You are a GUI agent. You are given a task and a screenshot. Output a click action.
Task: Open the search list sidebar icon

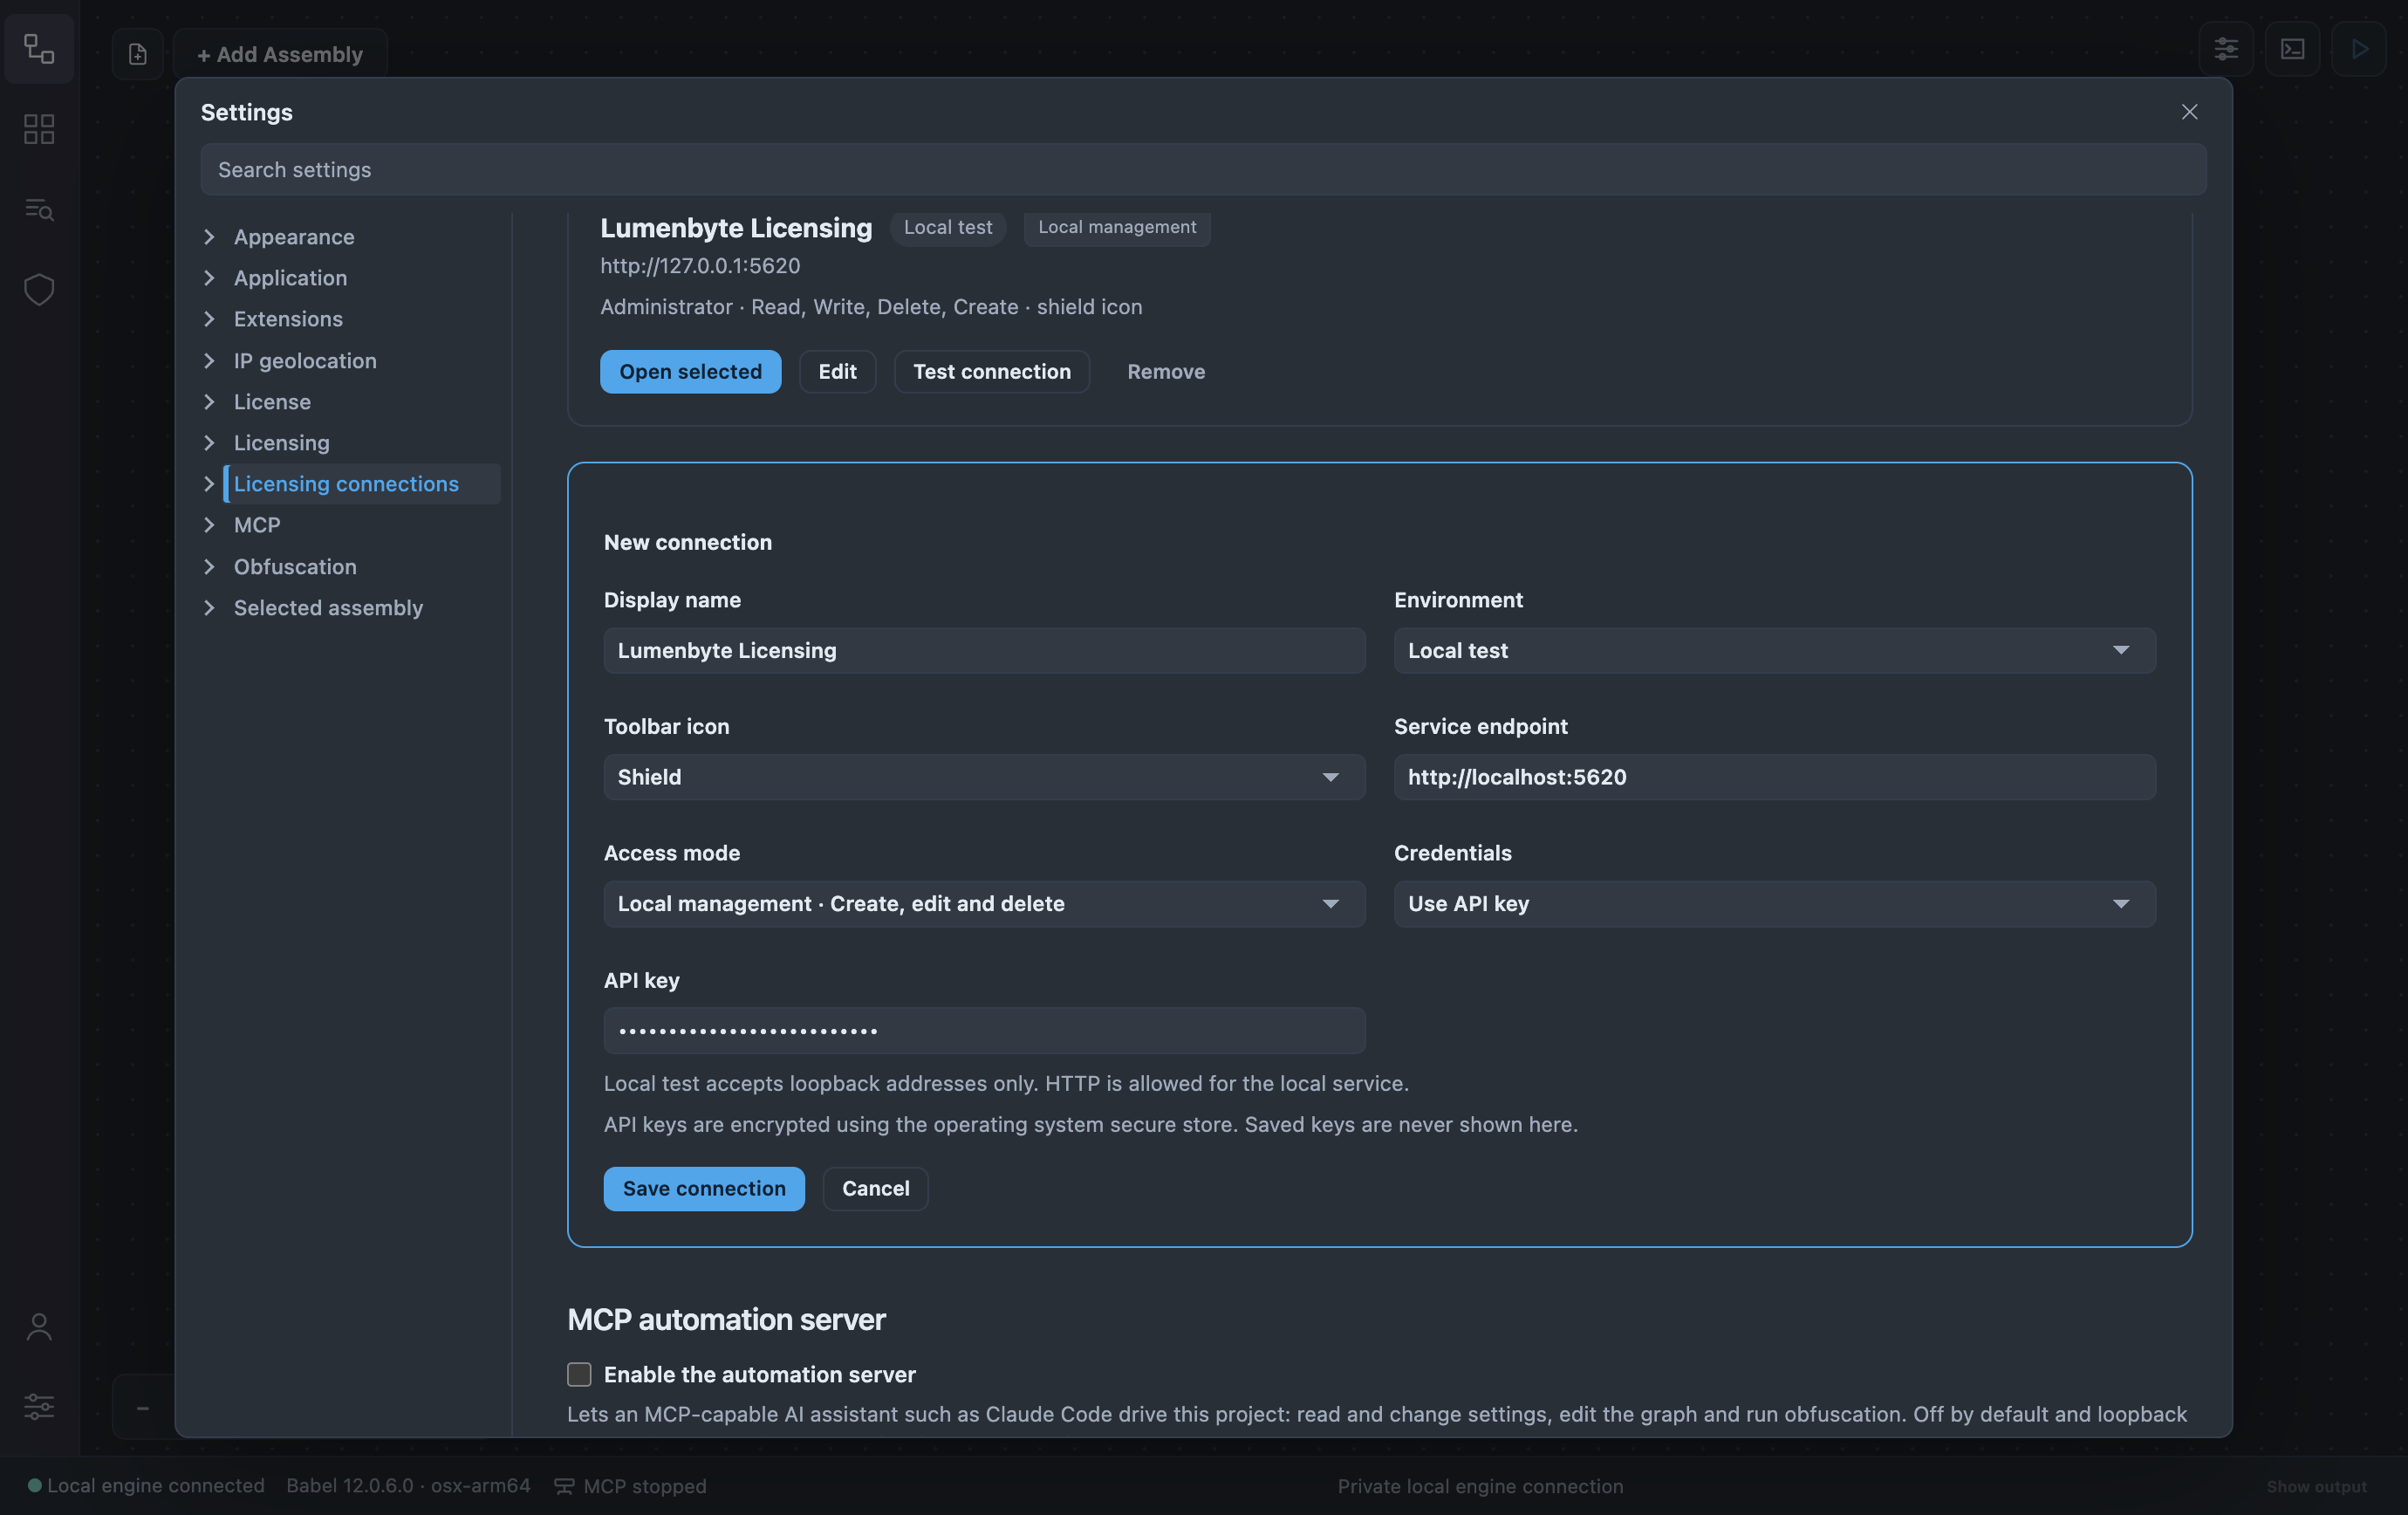point(39,209)
